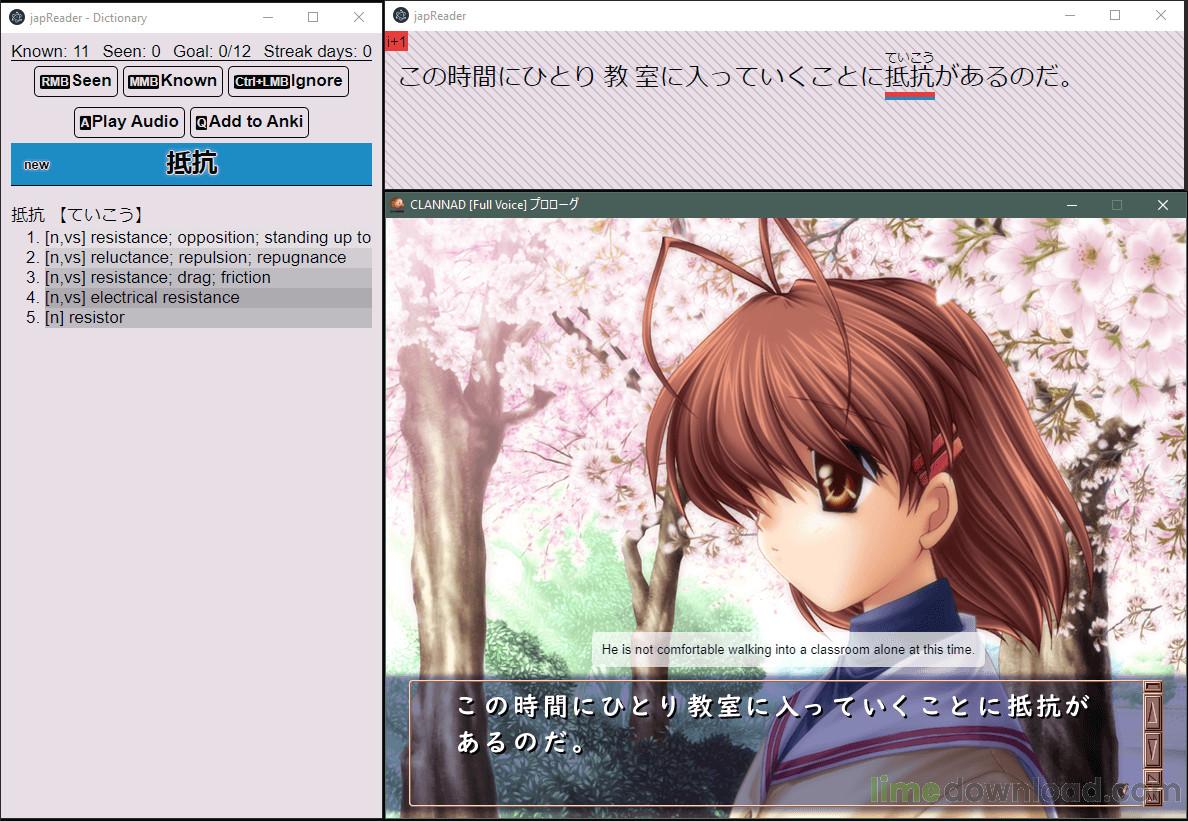
Task: Click the japReader window title icon
Action: [401, 15]
